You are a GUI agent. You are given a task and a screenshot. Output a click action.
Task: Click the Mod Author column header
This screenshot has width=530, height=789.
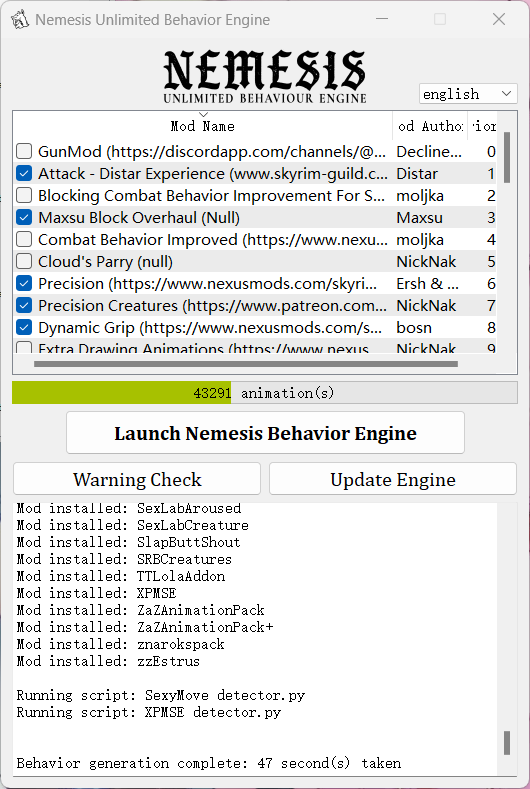tap(430, 126)
